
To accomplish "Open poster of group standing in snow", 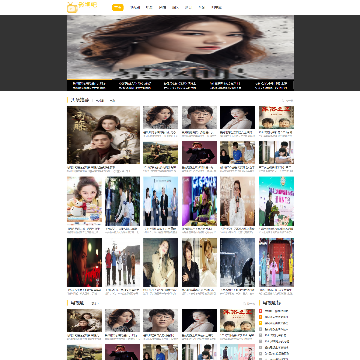I will [122, 262].
